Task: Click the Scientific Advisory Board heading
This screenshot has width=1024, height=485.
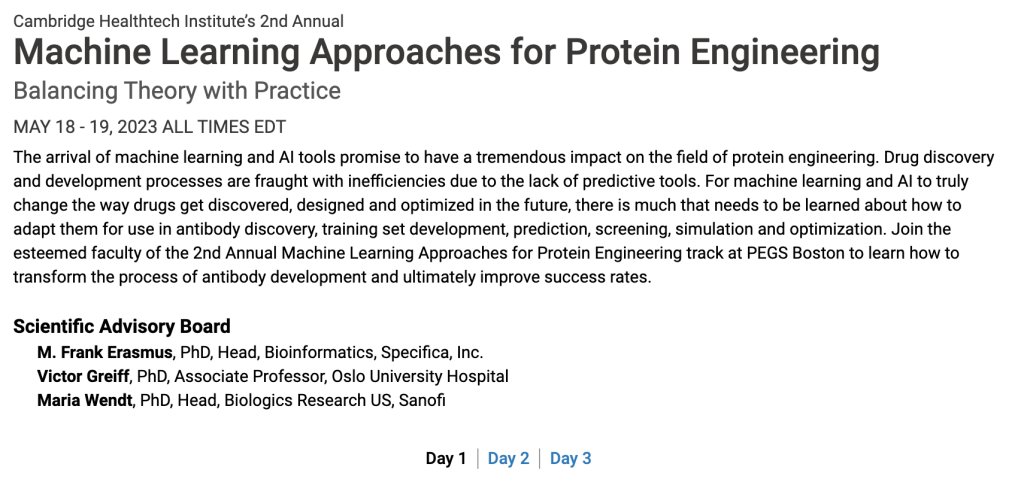Action: pos(122,326)
